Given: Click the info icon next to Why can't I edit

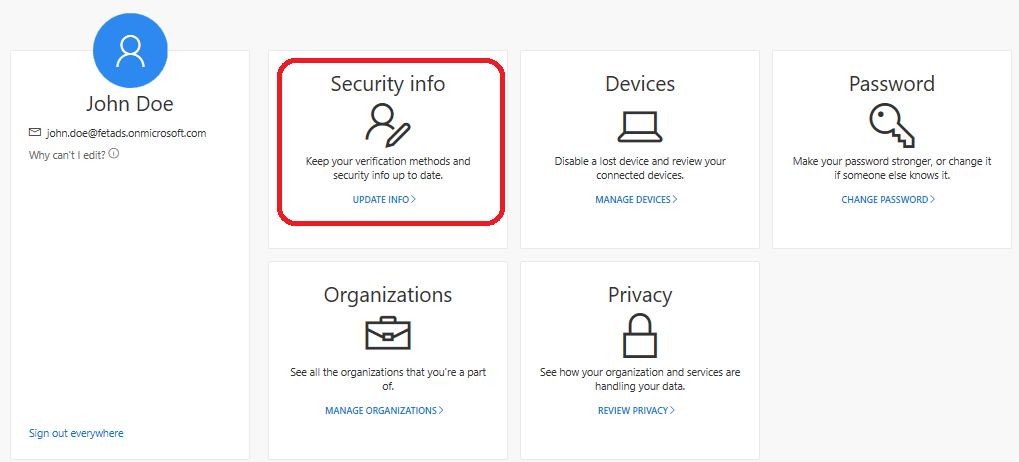Looking at the screenshot, I should (x=114, y=154).
